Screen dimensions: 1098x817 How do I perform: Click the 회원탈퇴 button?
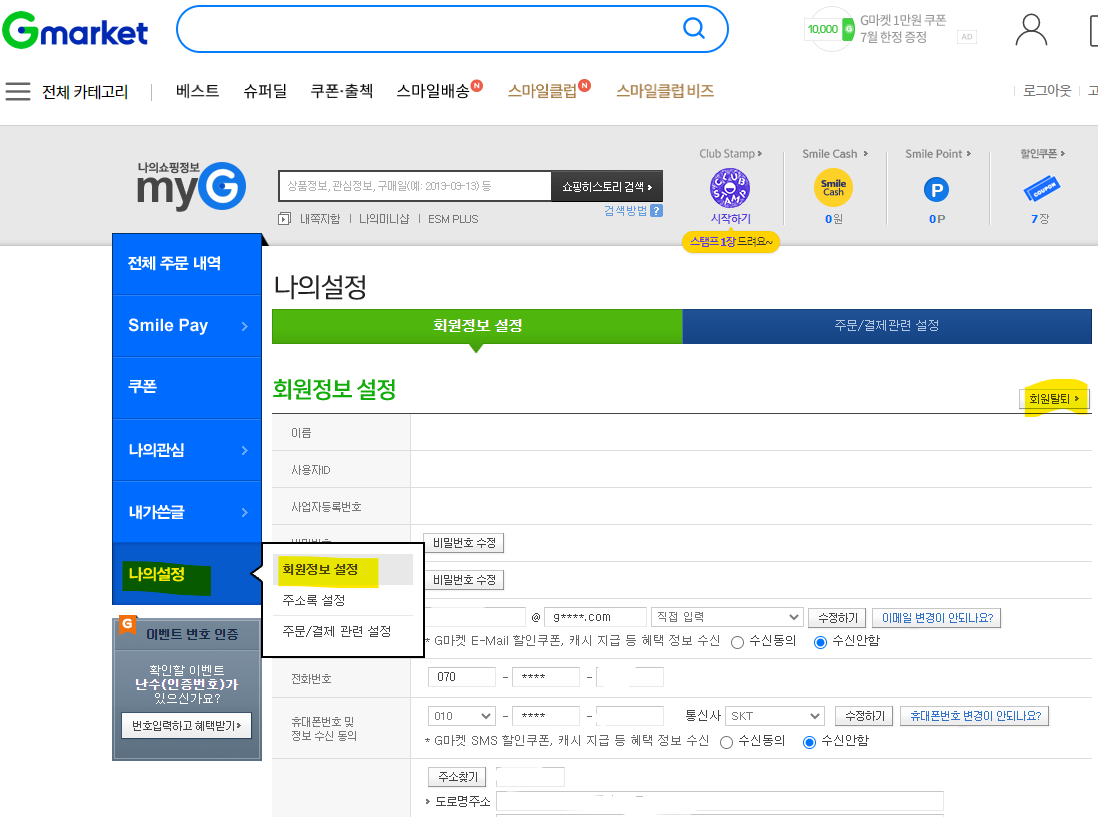click(x=1054, y=399)
